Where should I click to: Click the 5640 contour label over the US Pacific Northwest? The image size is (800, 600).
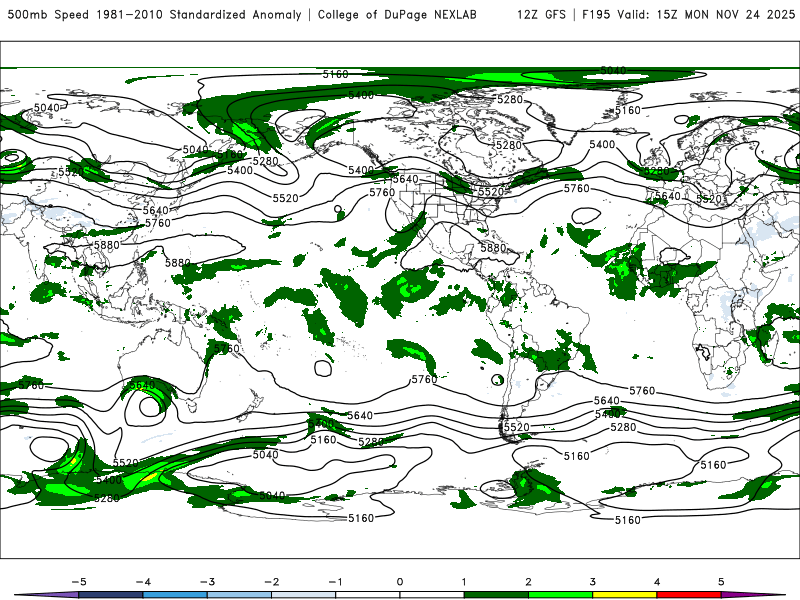[x=406, y=180]
